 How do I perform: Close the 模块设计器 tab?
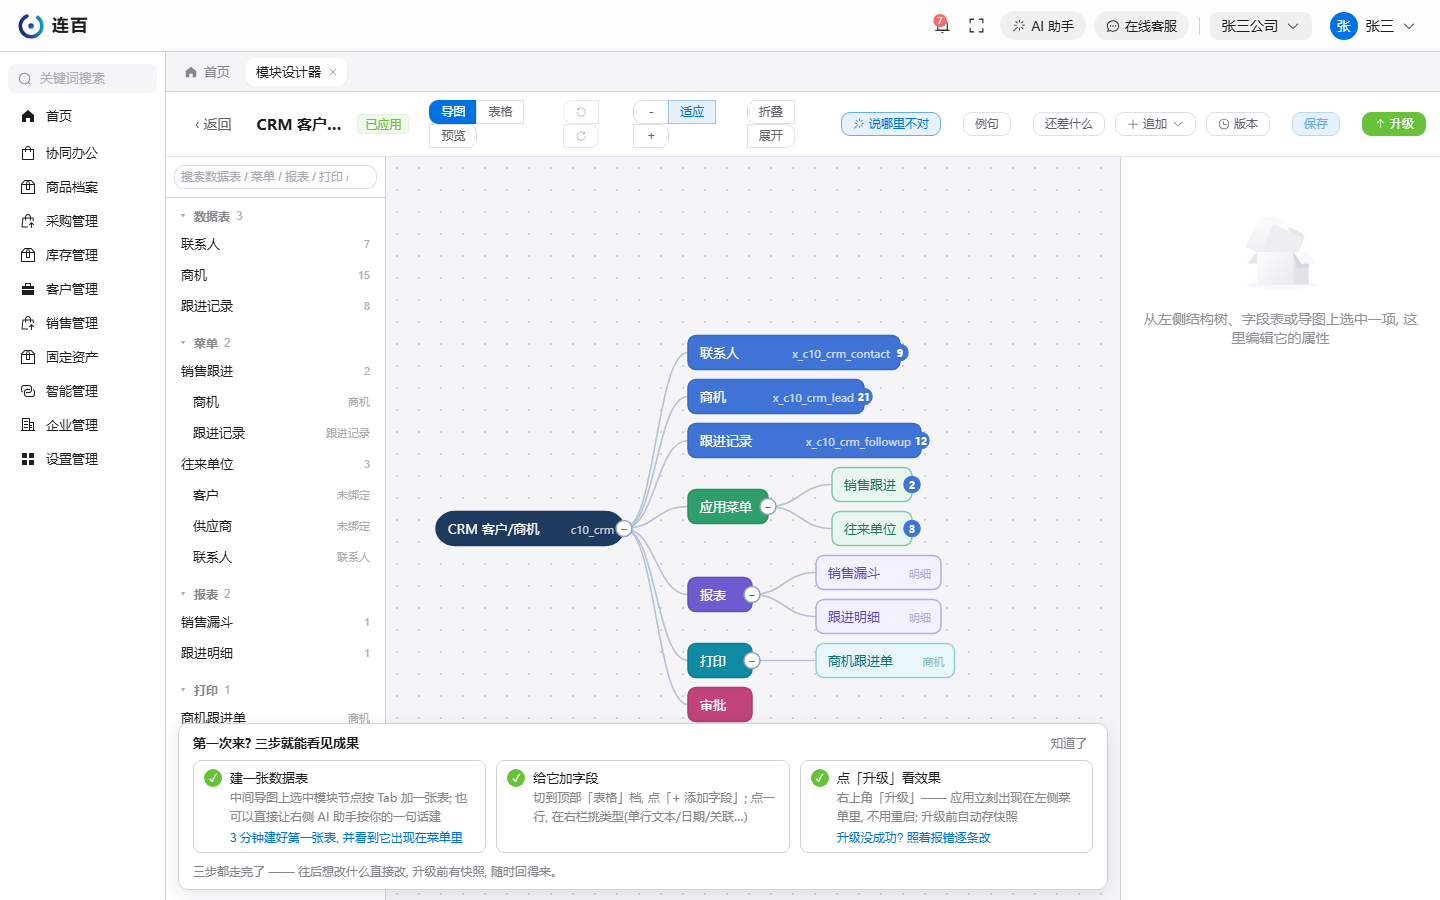tap(333, 72)
